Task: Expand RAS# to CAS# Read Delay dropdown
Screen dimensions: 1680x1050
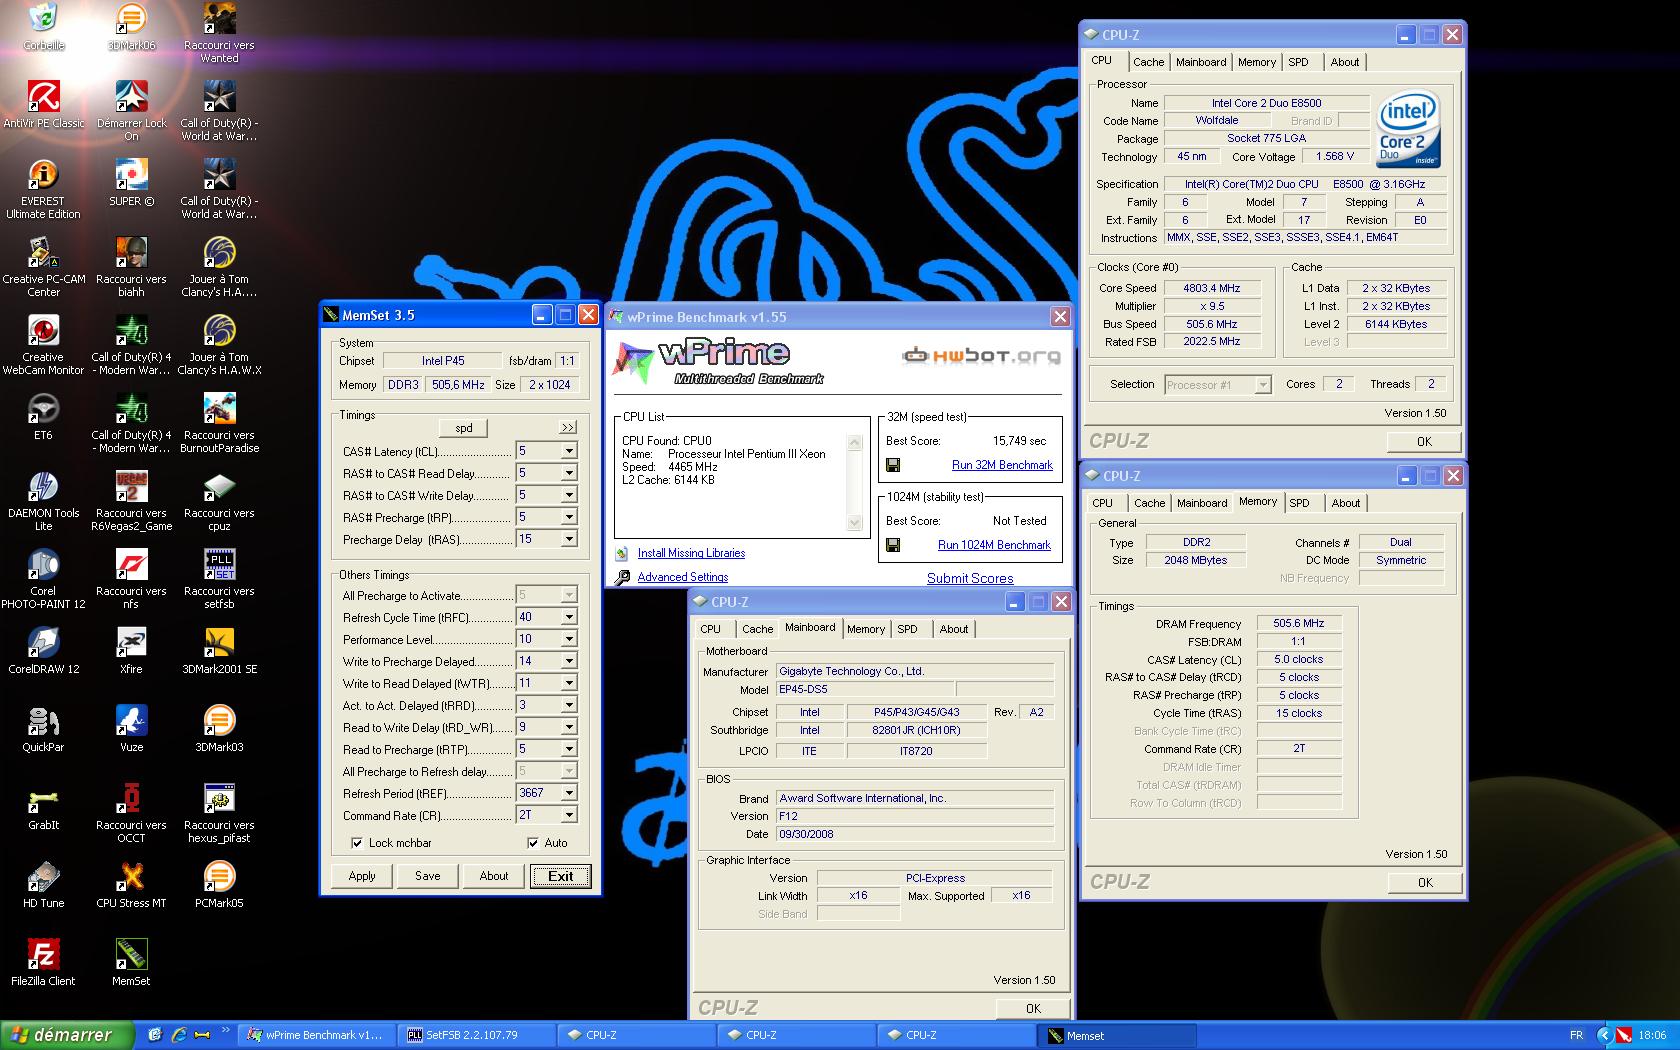Action: pos(568,473)
